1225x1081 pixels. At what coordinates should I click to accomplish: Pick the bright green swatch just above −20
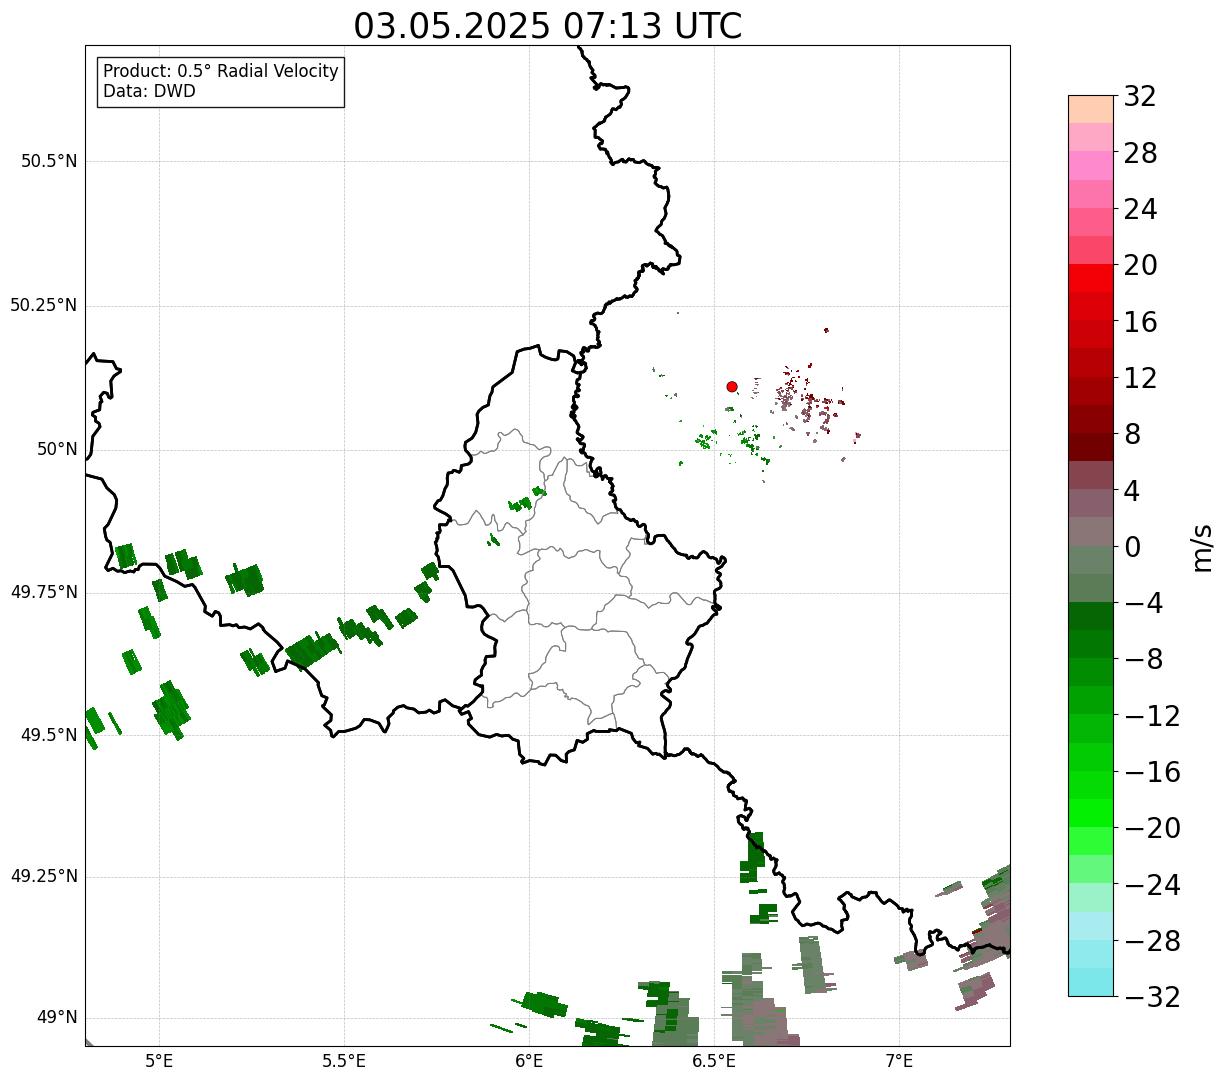(x=1091, y=813)
